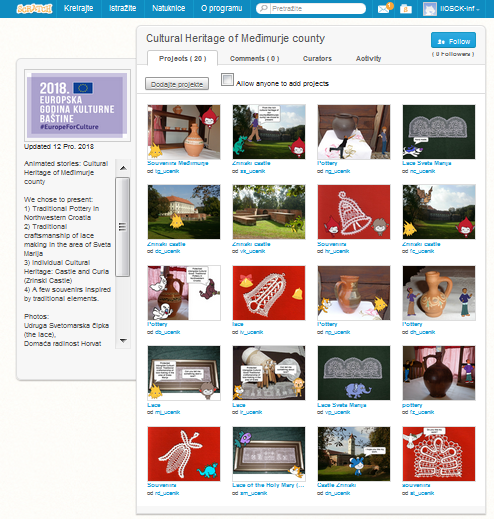Open red lace bell thumbnail with two characters

point(354,212)
